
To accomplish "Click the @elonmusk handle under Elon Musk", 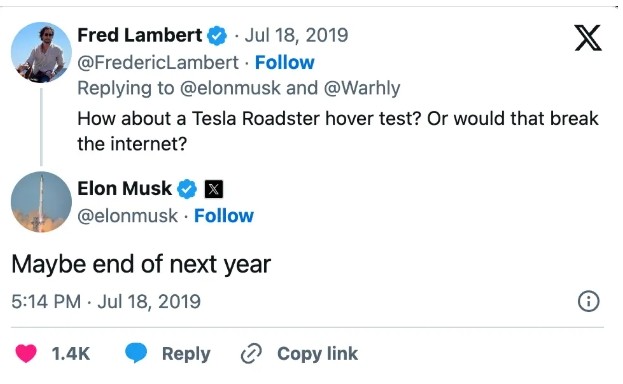I will [128, 216].
